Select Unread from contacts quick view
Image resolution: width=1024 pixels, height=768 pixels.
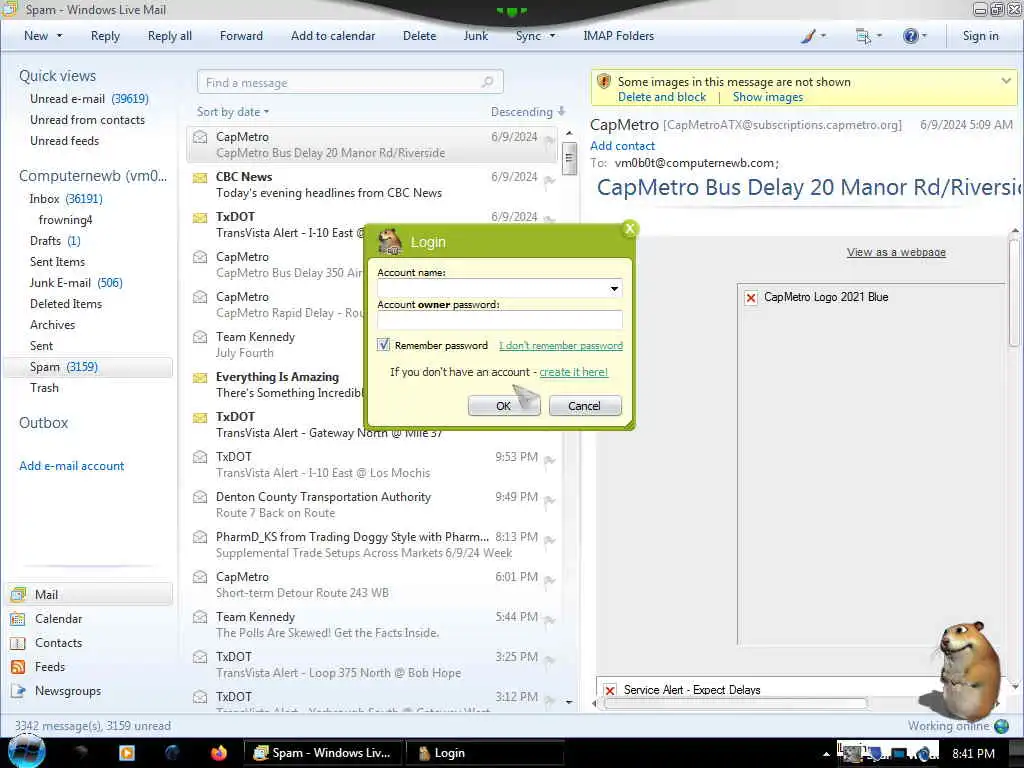[88, 120]
